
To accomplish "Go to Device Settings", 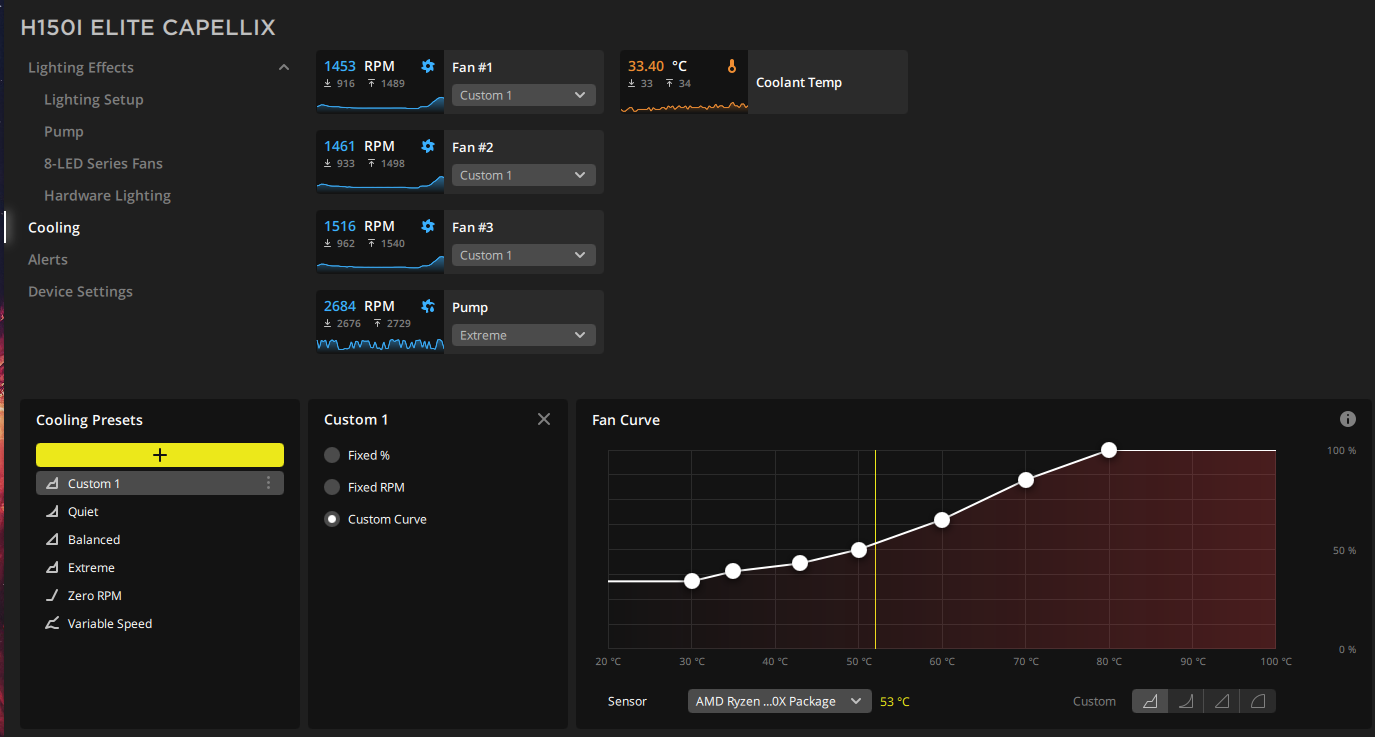I will pos(80,291).
